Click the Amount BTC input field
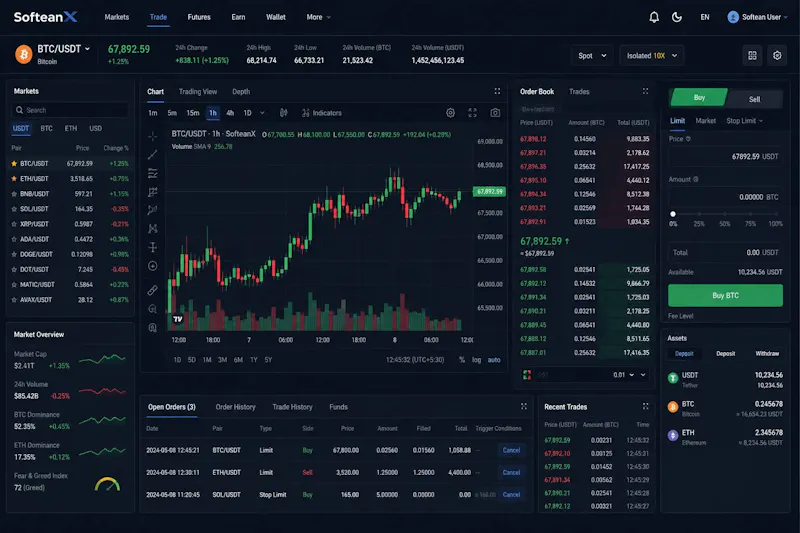 (x=725, y=197)
